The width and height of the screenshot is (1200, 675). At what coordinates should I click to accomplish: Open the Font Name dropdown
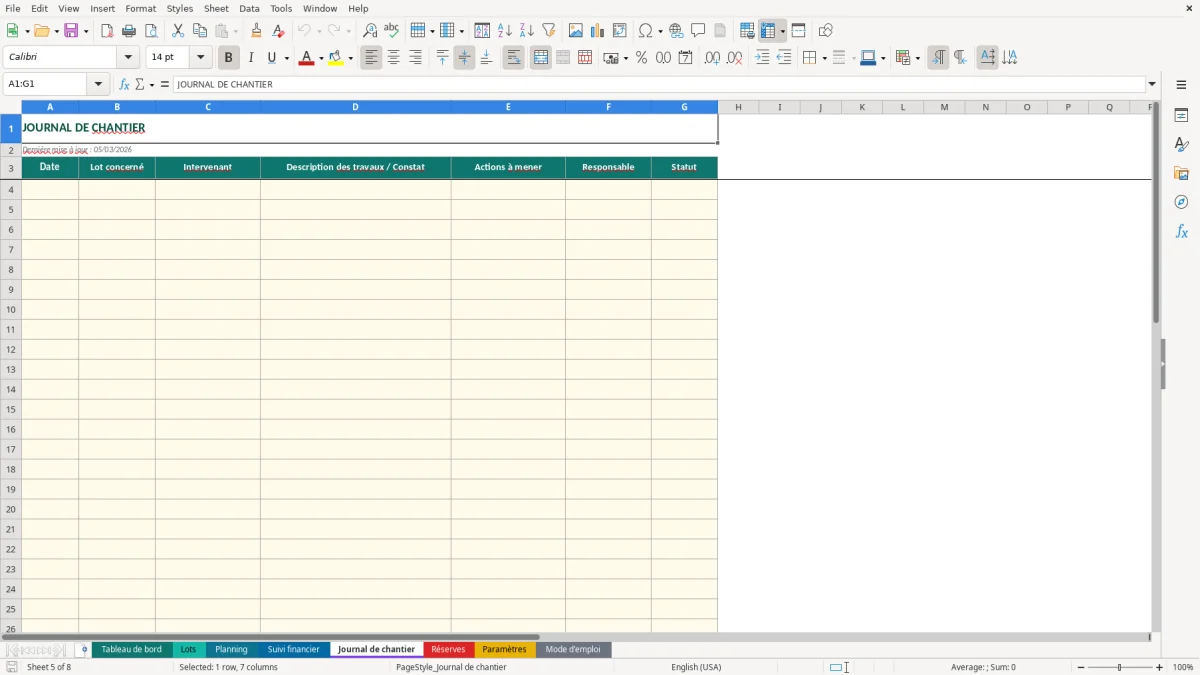click(x=128, y=58)
